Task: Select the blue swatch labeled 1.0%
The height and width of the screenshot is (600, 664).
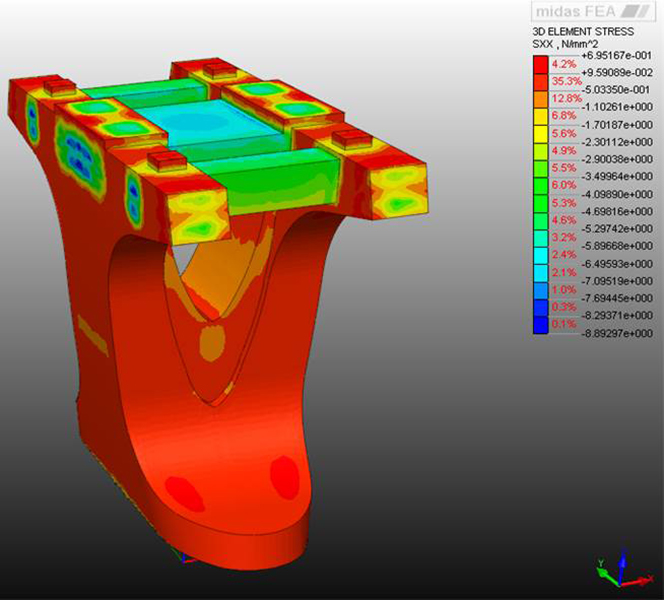Action: click(541, 290)
